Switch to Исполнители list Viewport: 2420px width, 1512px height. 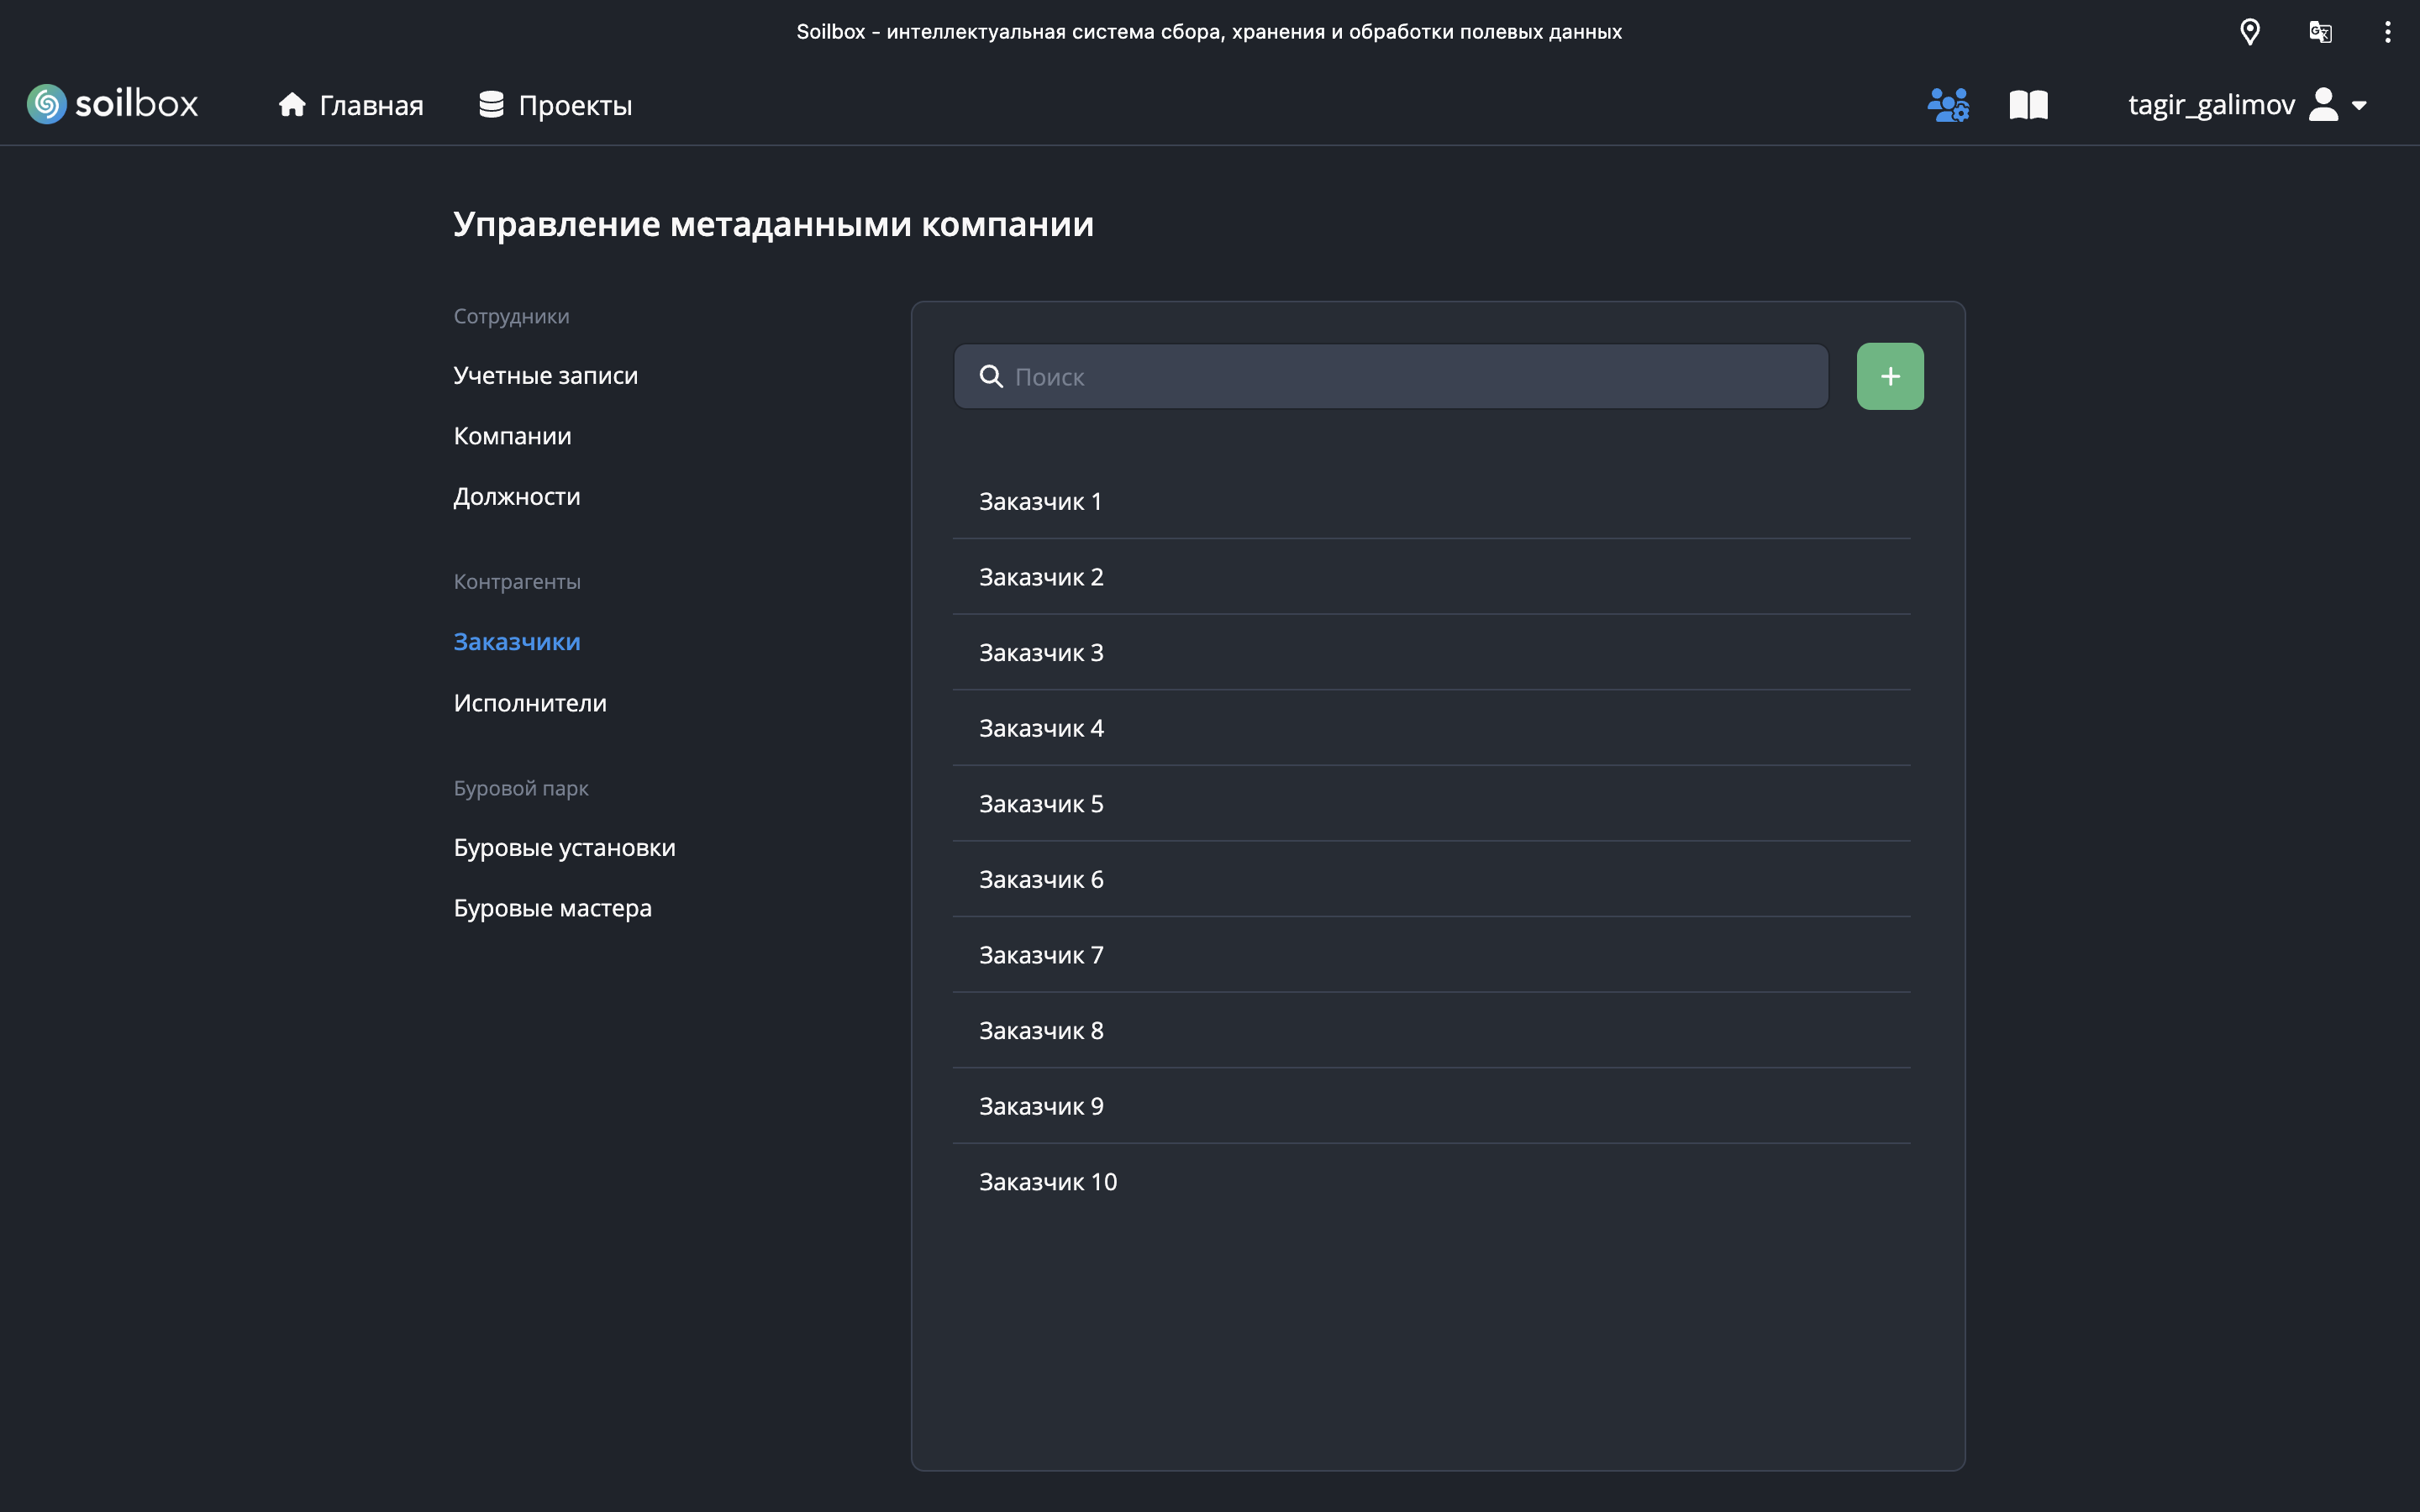[530, 703]
